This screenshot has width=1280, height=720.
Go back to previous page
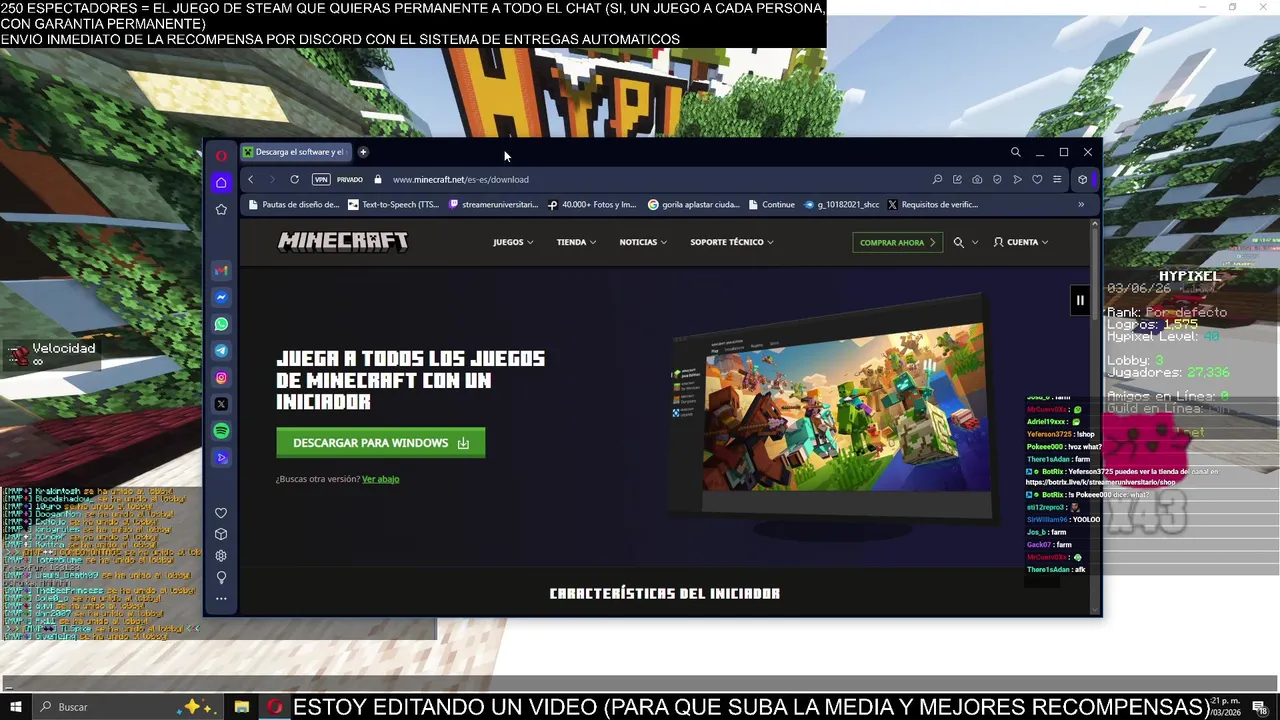(x=250, y=179)
